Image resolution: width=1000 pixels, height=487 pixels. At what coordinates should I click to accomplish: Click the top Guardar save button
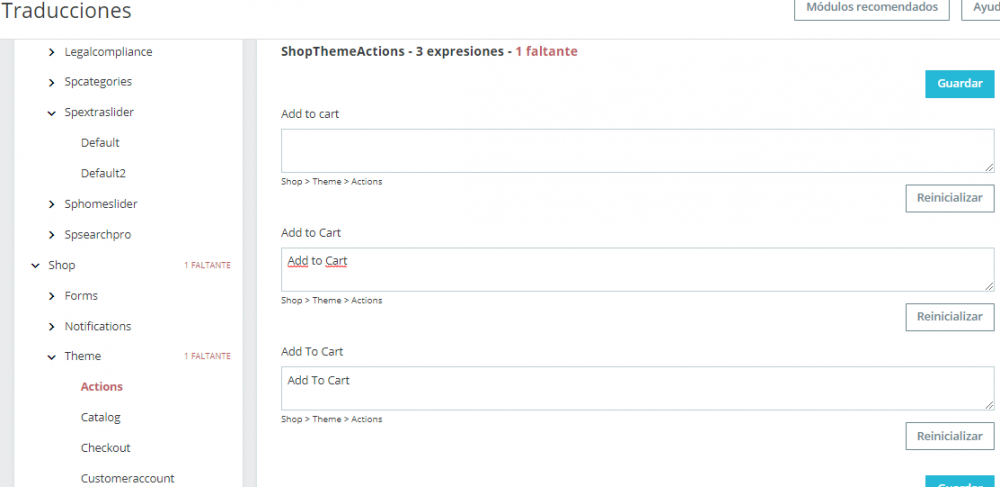959,84
